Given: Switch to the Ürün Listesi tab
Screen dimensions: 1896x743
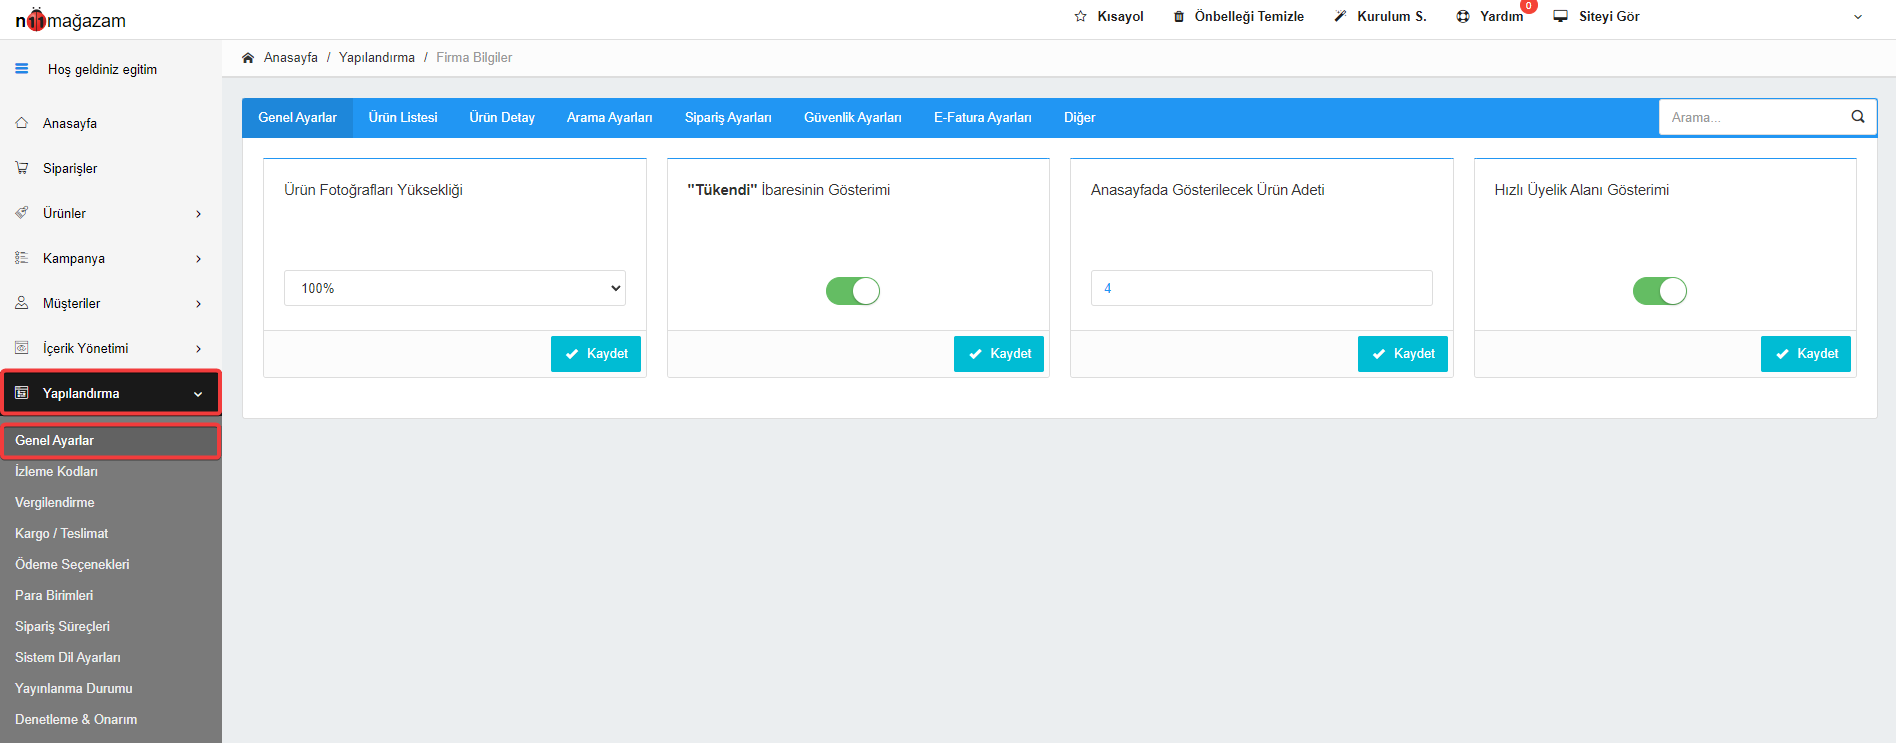Looking at the screenshot, I should pyautogui.click(x=403, y=118).
